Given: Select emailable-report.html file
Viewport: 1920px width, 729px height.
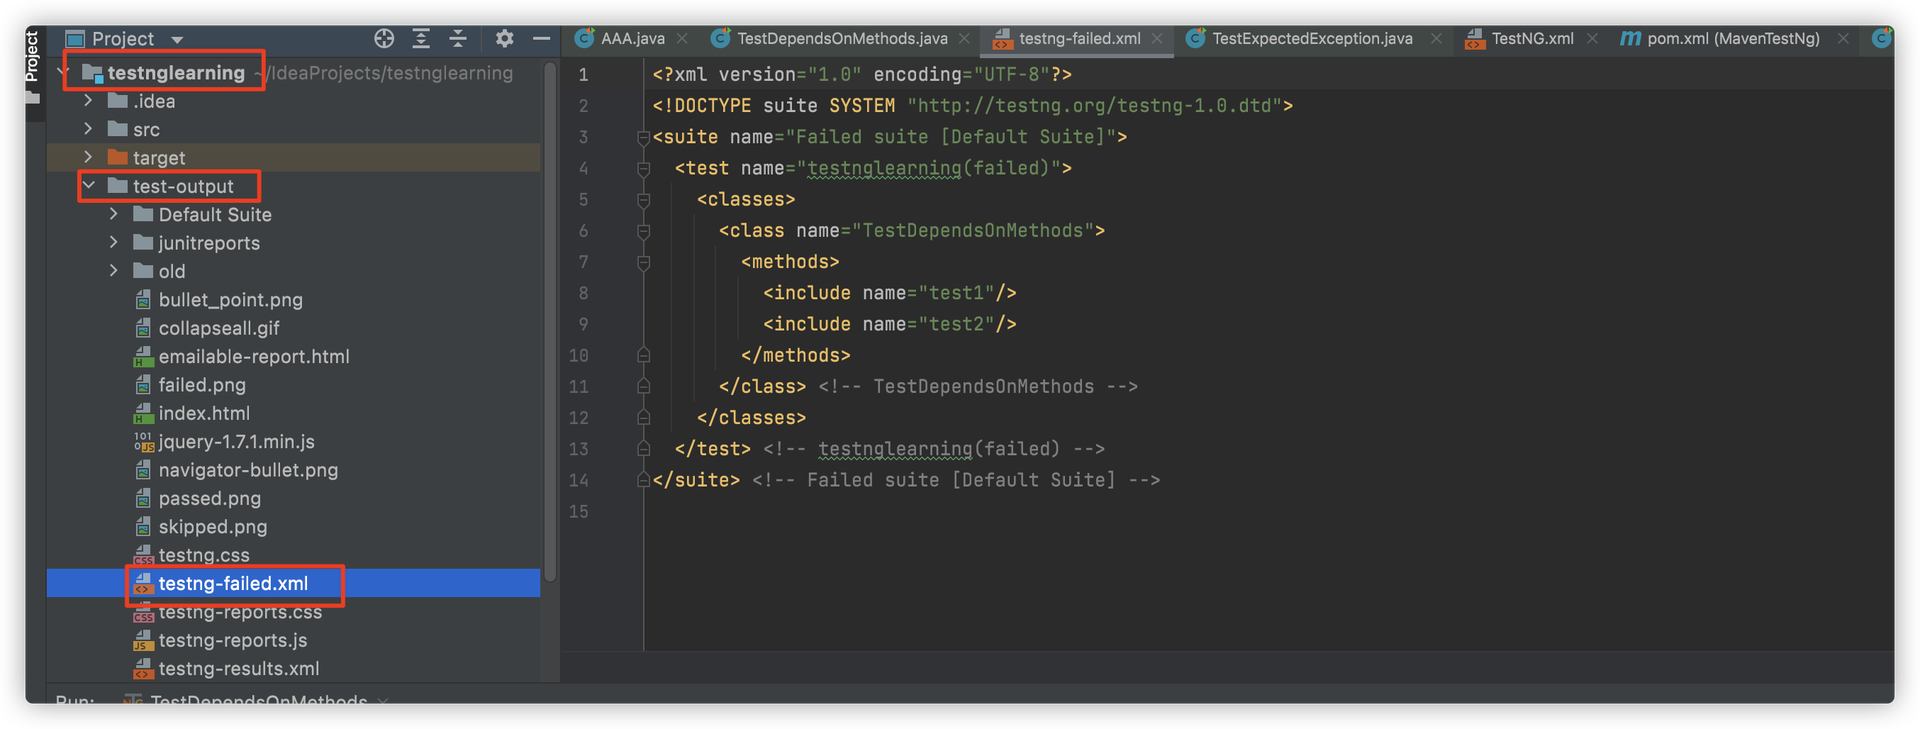Looking at the screenshot, I should [254, 356].
